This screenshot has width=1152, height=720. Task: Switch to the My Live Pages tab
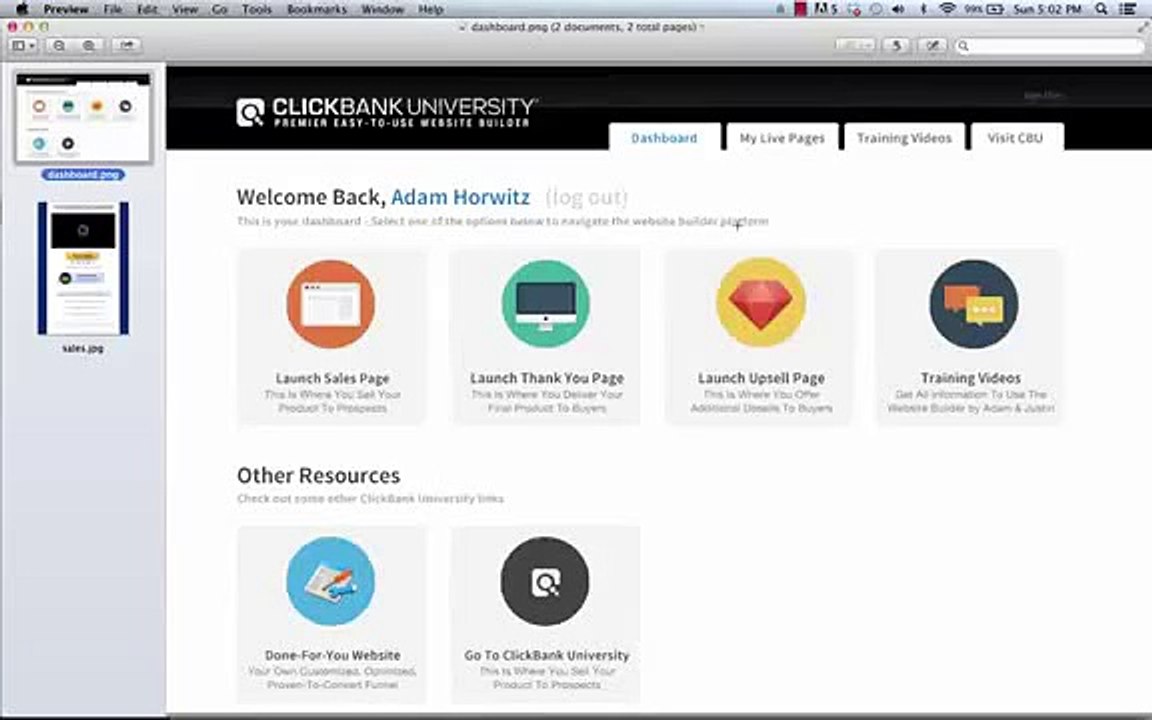[782, 137]
